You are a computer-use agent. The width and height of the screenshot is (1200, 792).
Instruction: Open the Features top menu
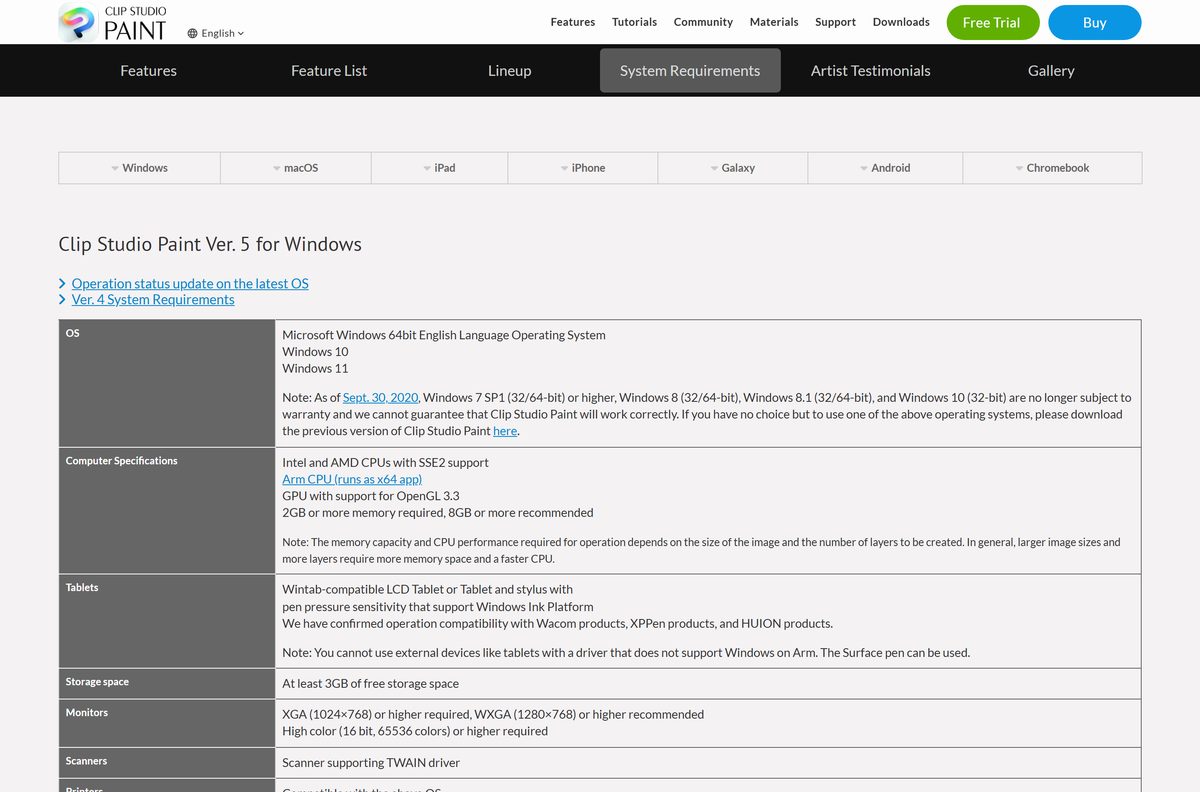(x=573, y=22)
